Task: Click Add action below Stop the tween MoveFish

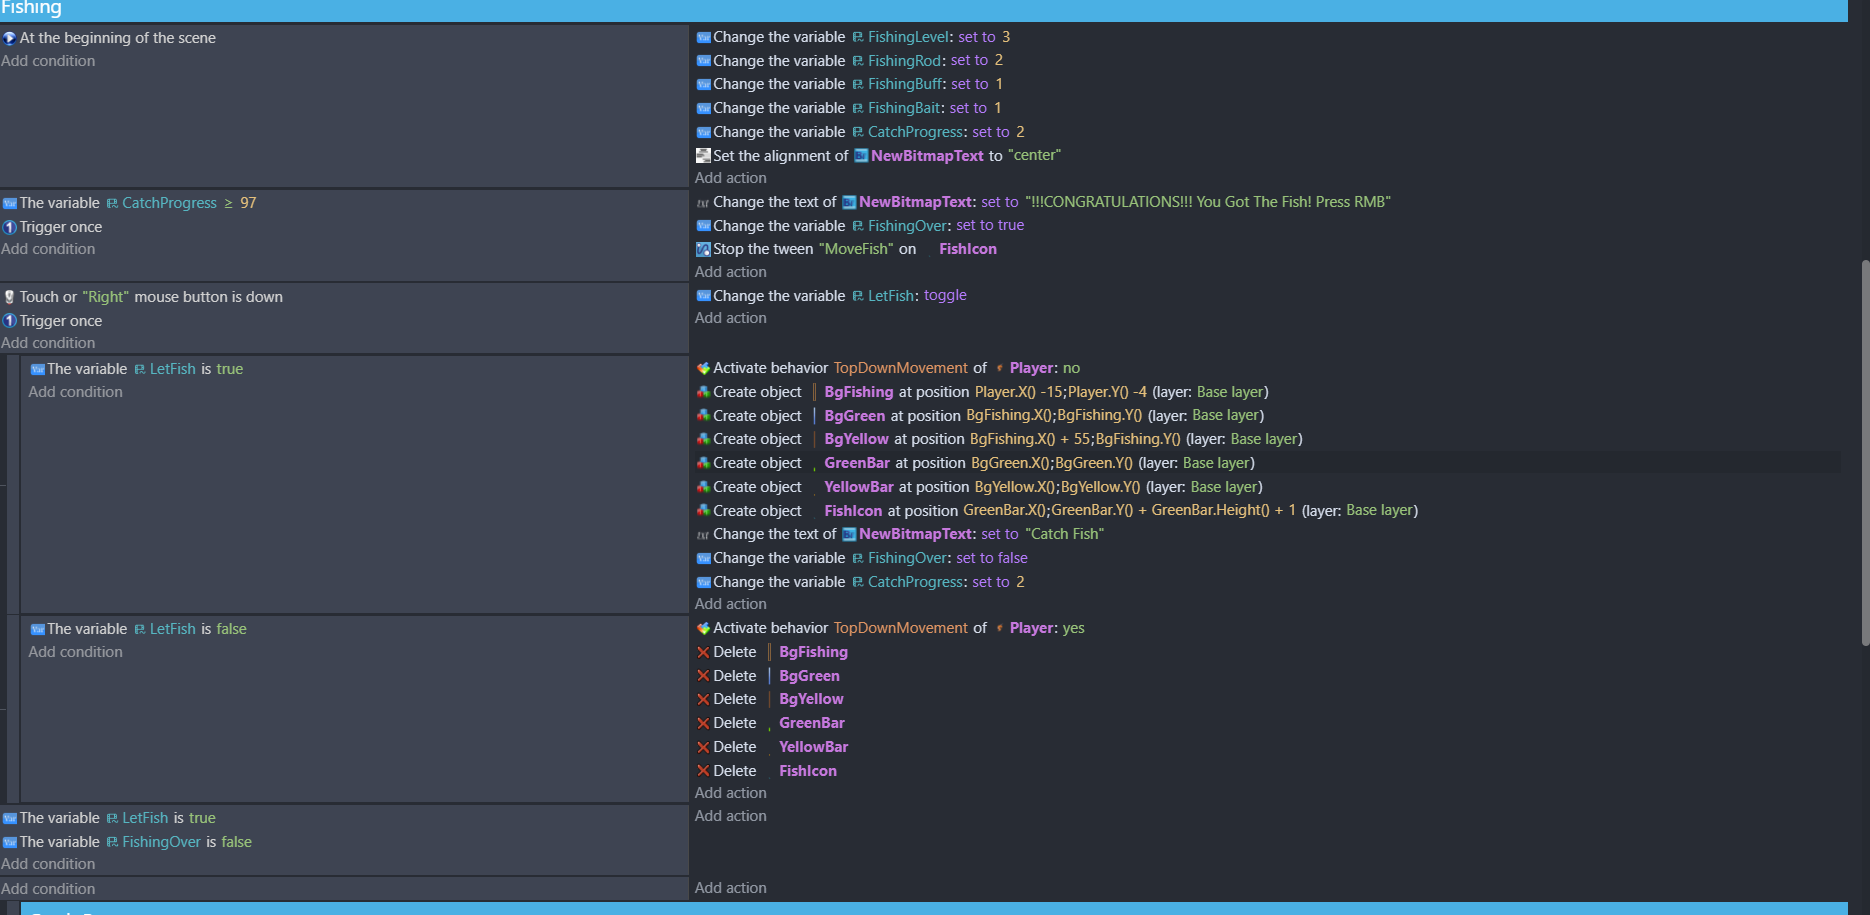Action: tap(731, 272)
